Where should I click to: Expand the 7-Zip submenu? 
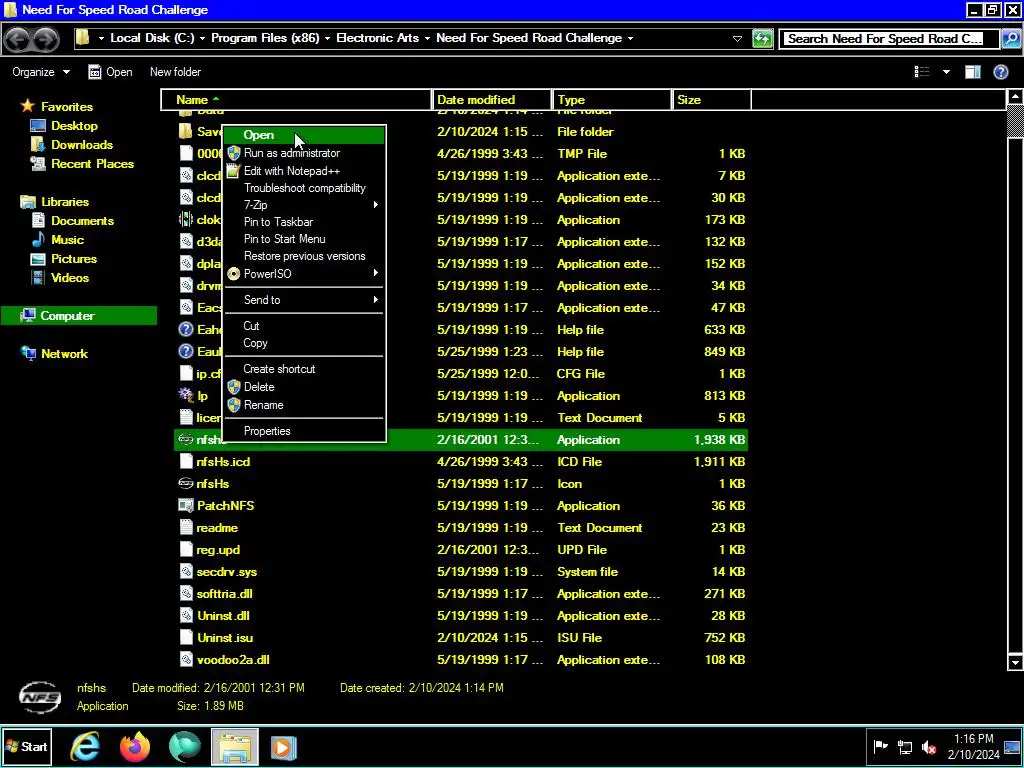click(x=304, y=205)
